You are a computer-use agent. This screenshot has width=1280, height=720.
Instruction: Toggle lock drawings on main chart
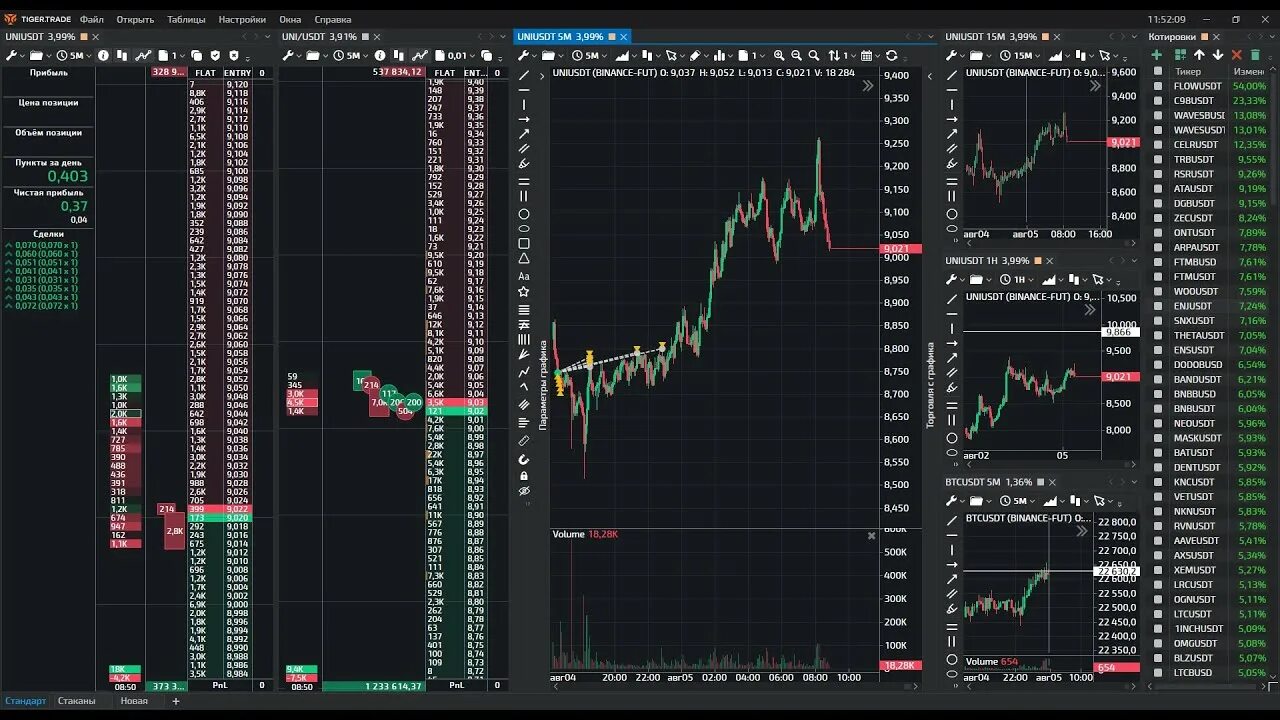524,476
